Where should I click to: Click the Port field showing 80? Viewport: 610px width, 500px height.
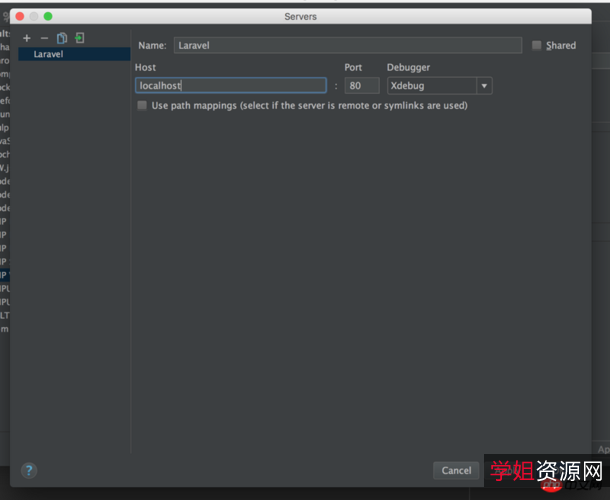tap(361, 86)
